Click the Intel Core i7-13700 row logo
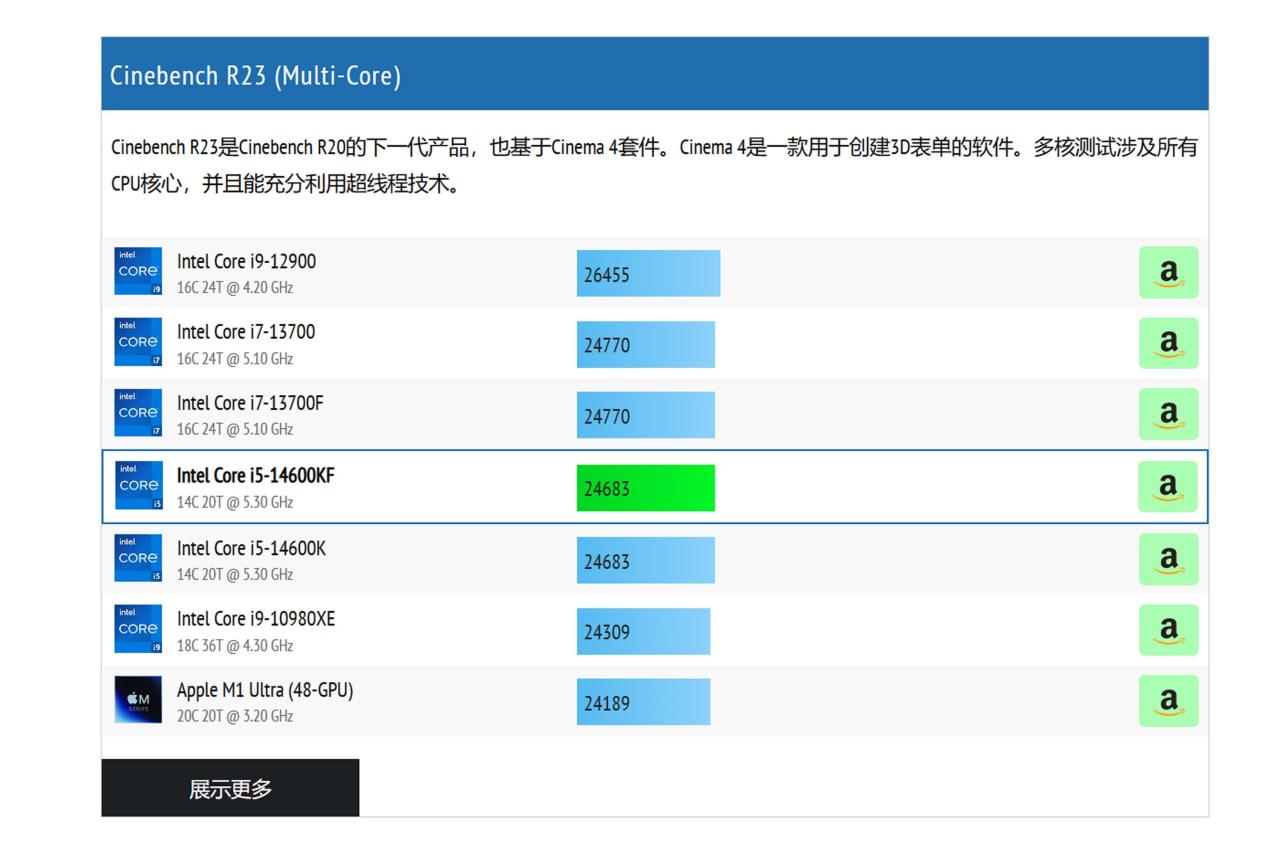 coord(138,343)
